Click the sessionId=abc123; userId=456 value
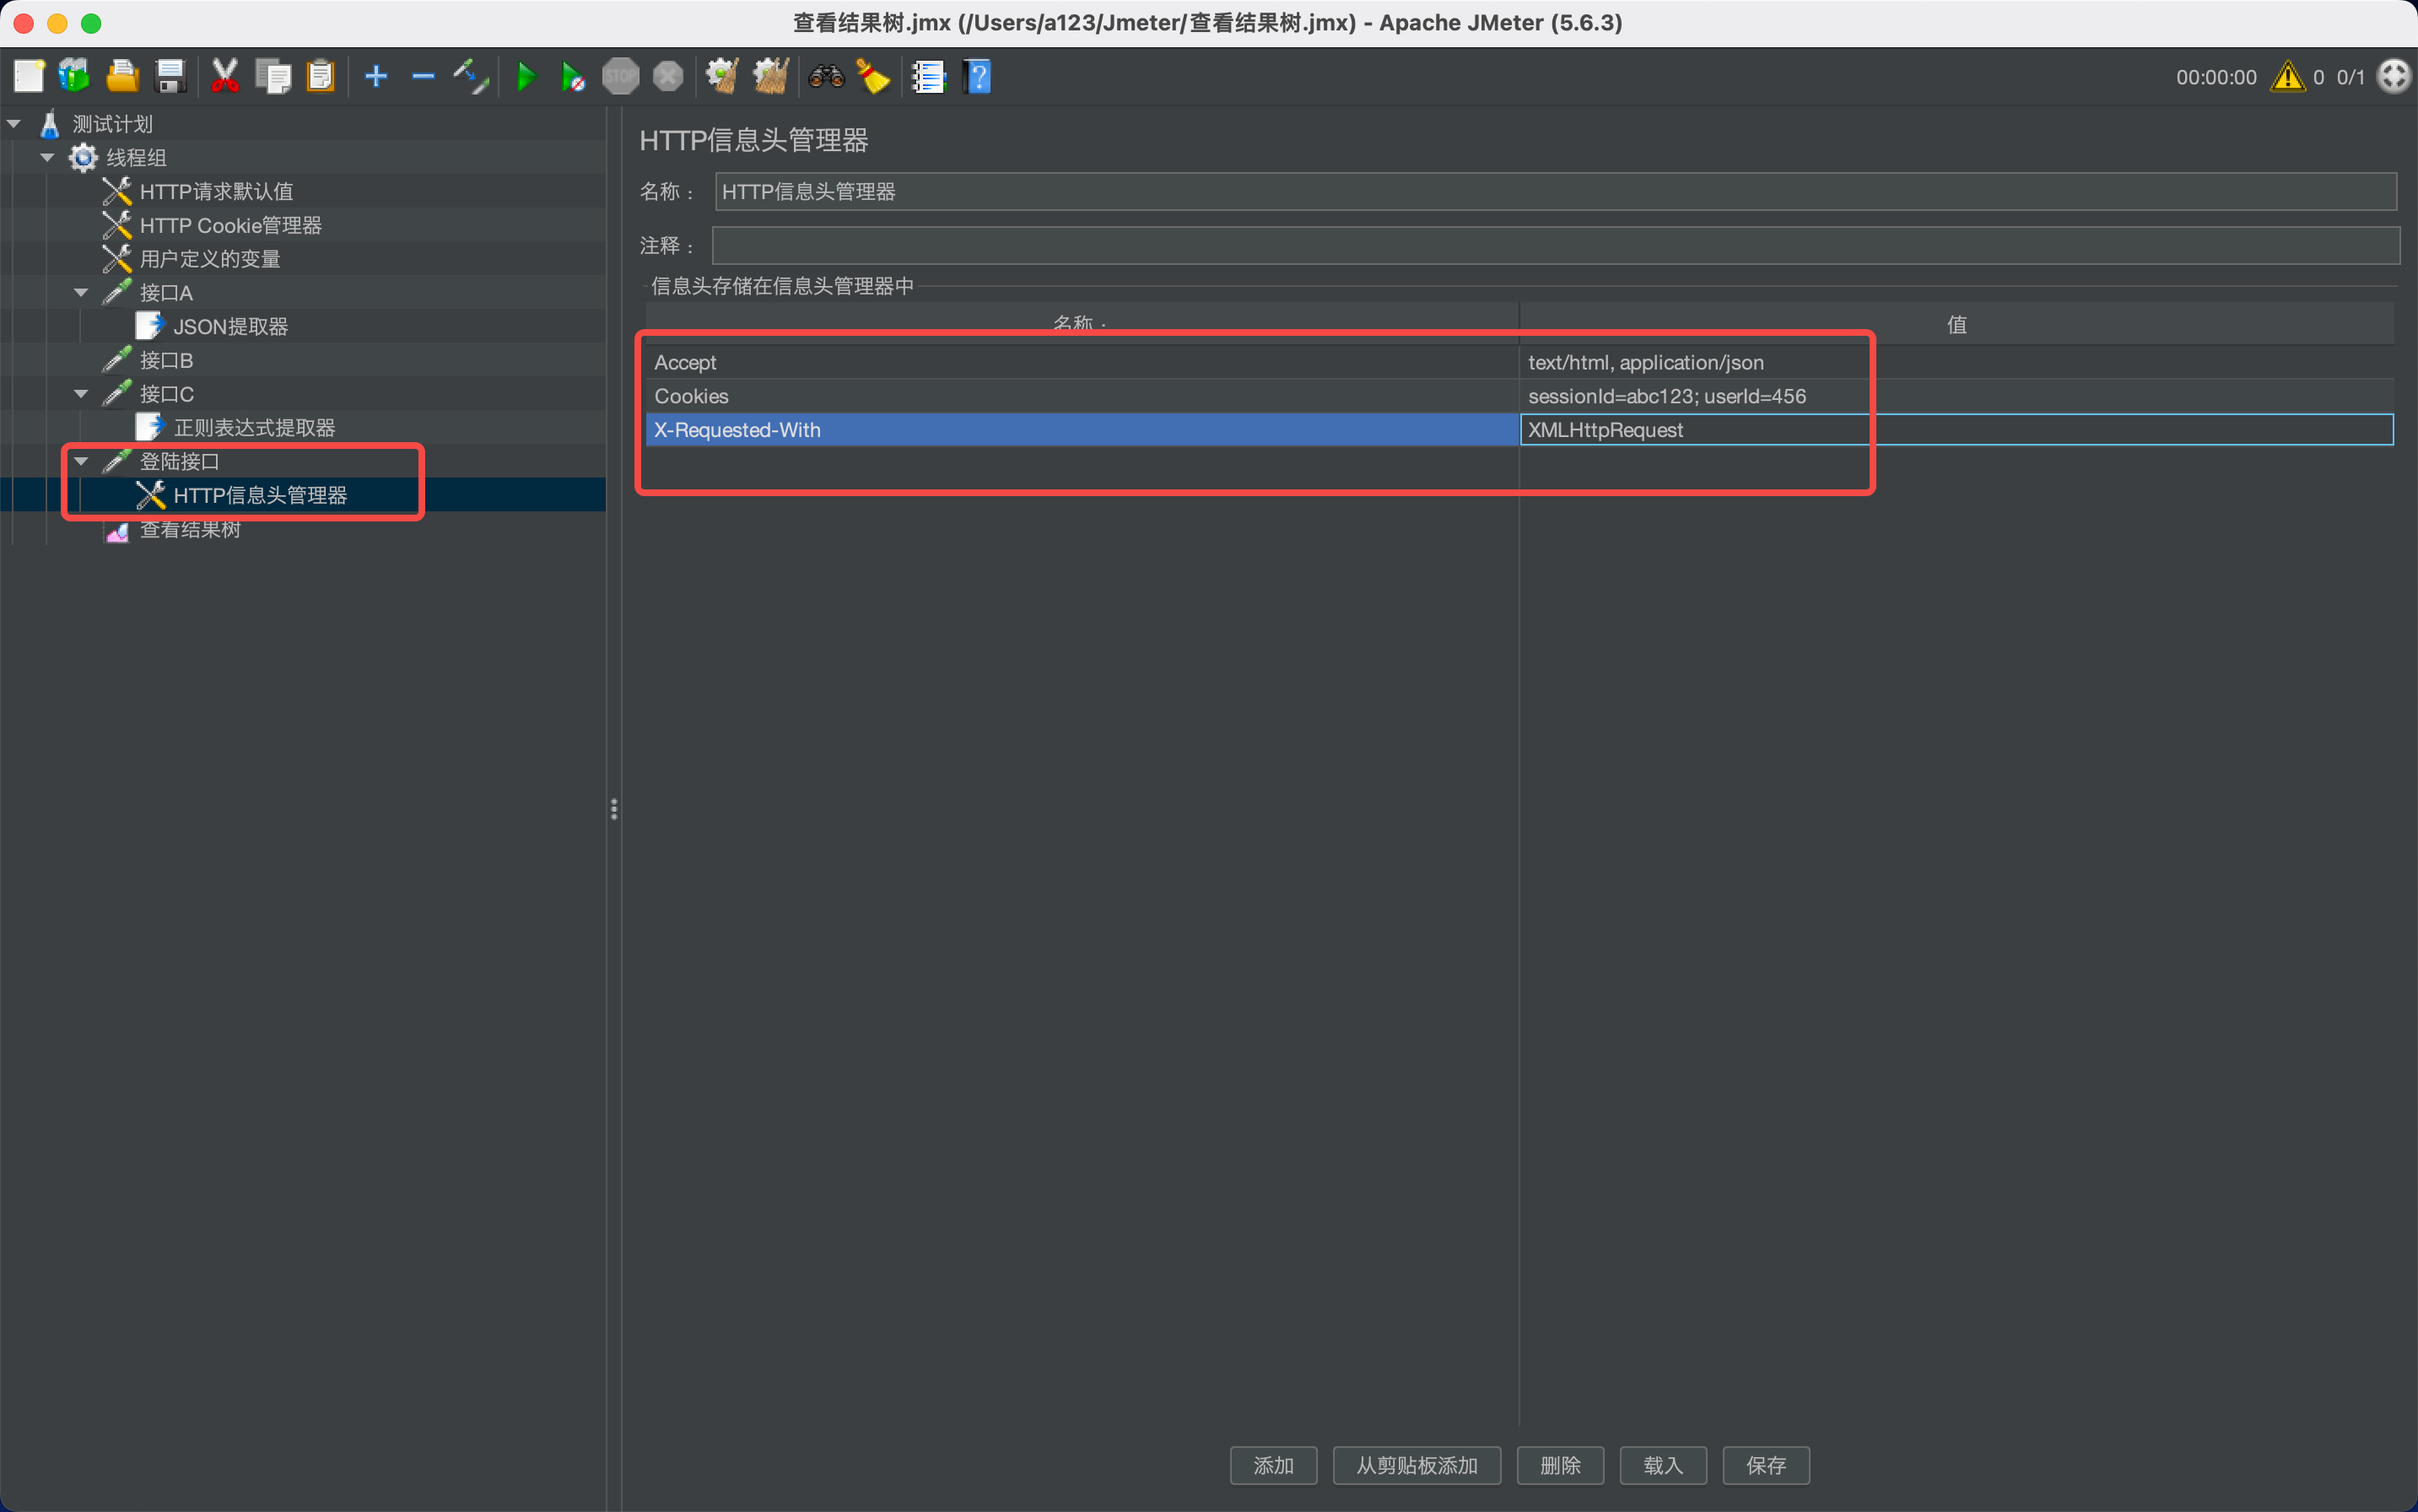 pyautogui.click(x=1956, y=396)
